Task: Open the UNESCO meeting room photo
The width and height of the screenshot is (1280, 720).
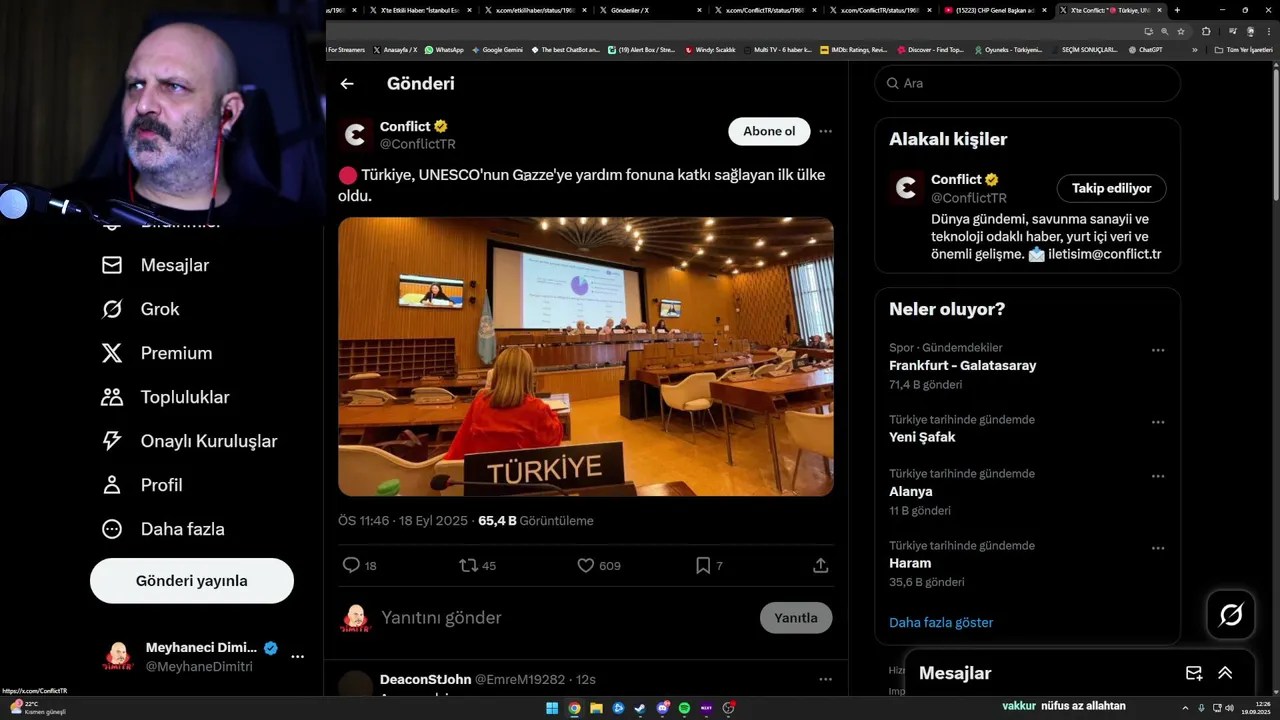Action: 586,357
